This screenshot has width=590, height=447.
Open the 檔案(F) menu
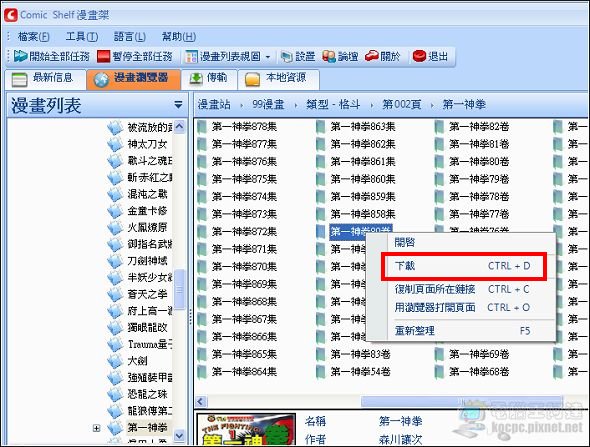coord(33,36)
